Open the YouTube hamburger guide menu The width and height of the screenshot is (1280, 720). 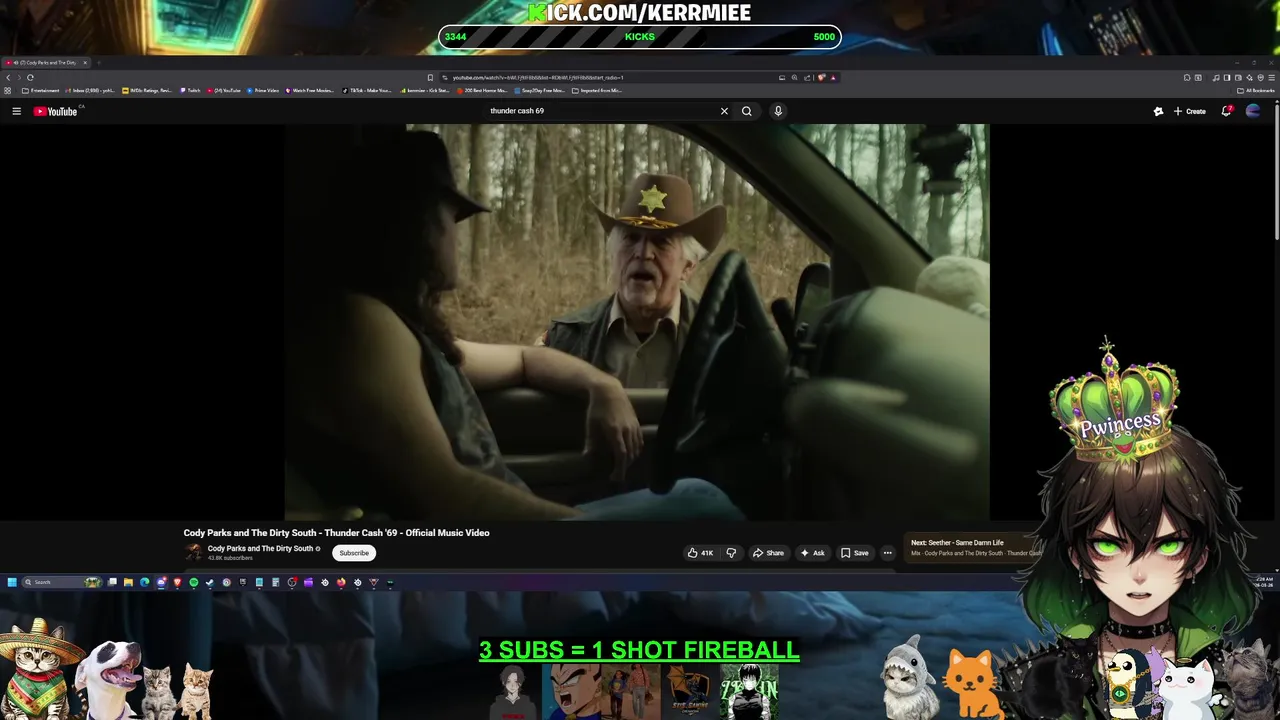[16, 111]
